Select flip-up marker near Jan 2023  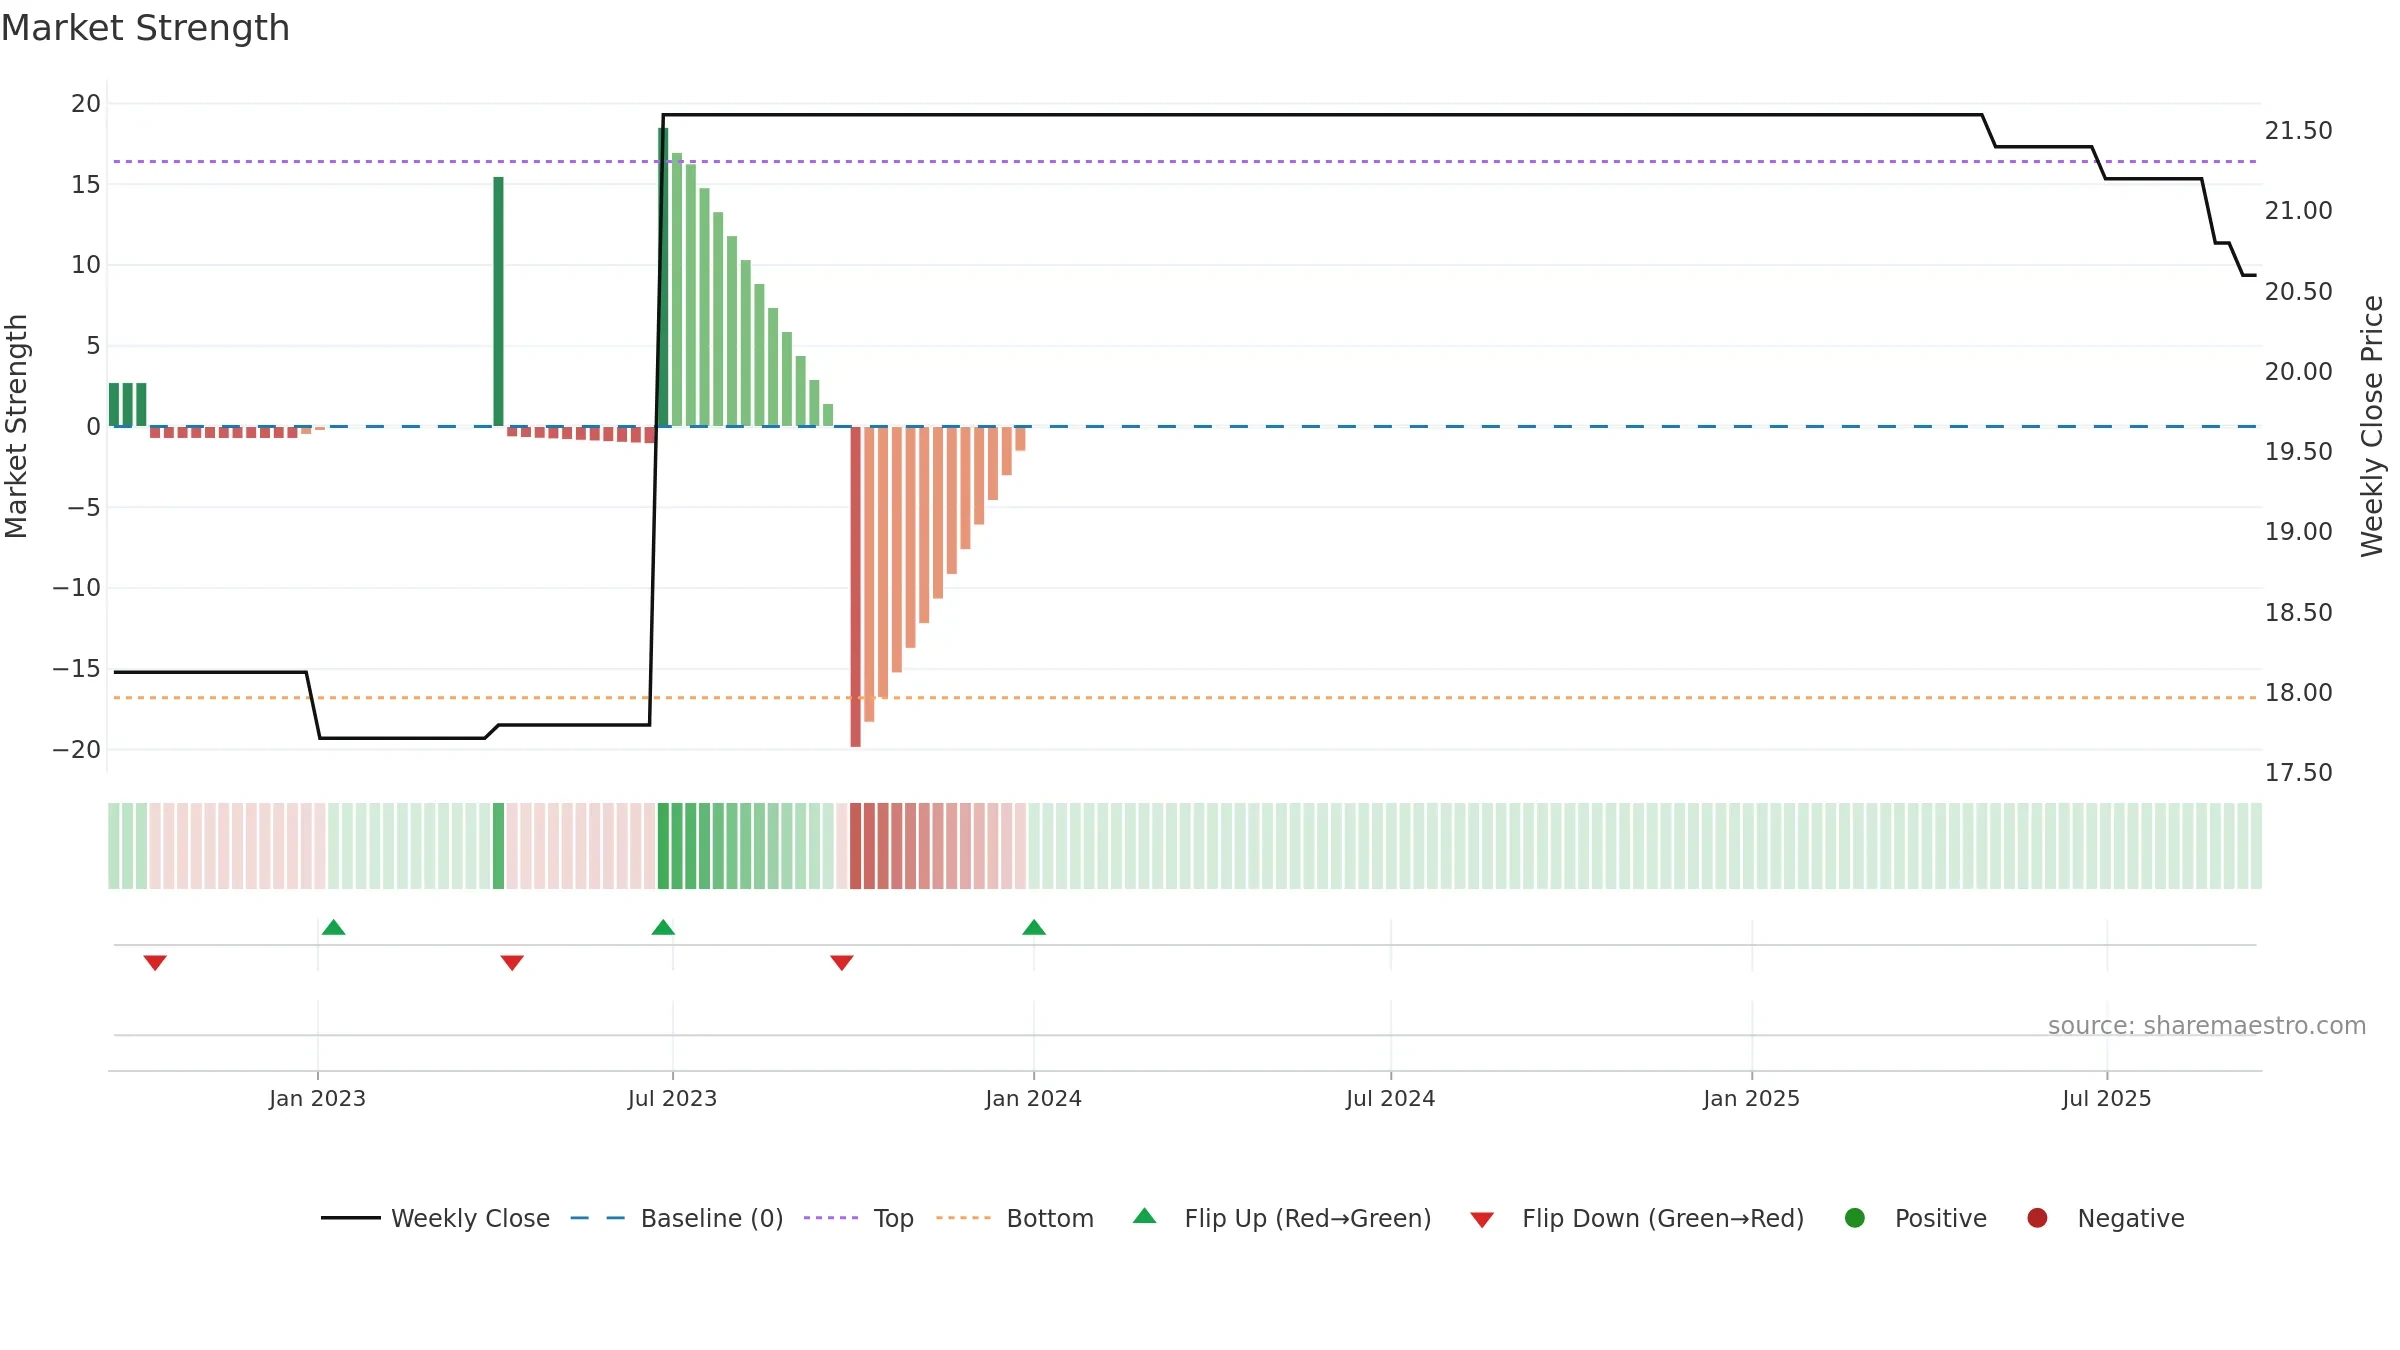(334, 928)
